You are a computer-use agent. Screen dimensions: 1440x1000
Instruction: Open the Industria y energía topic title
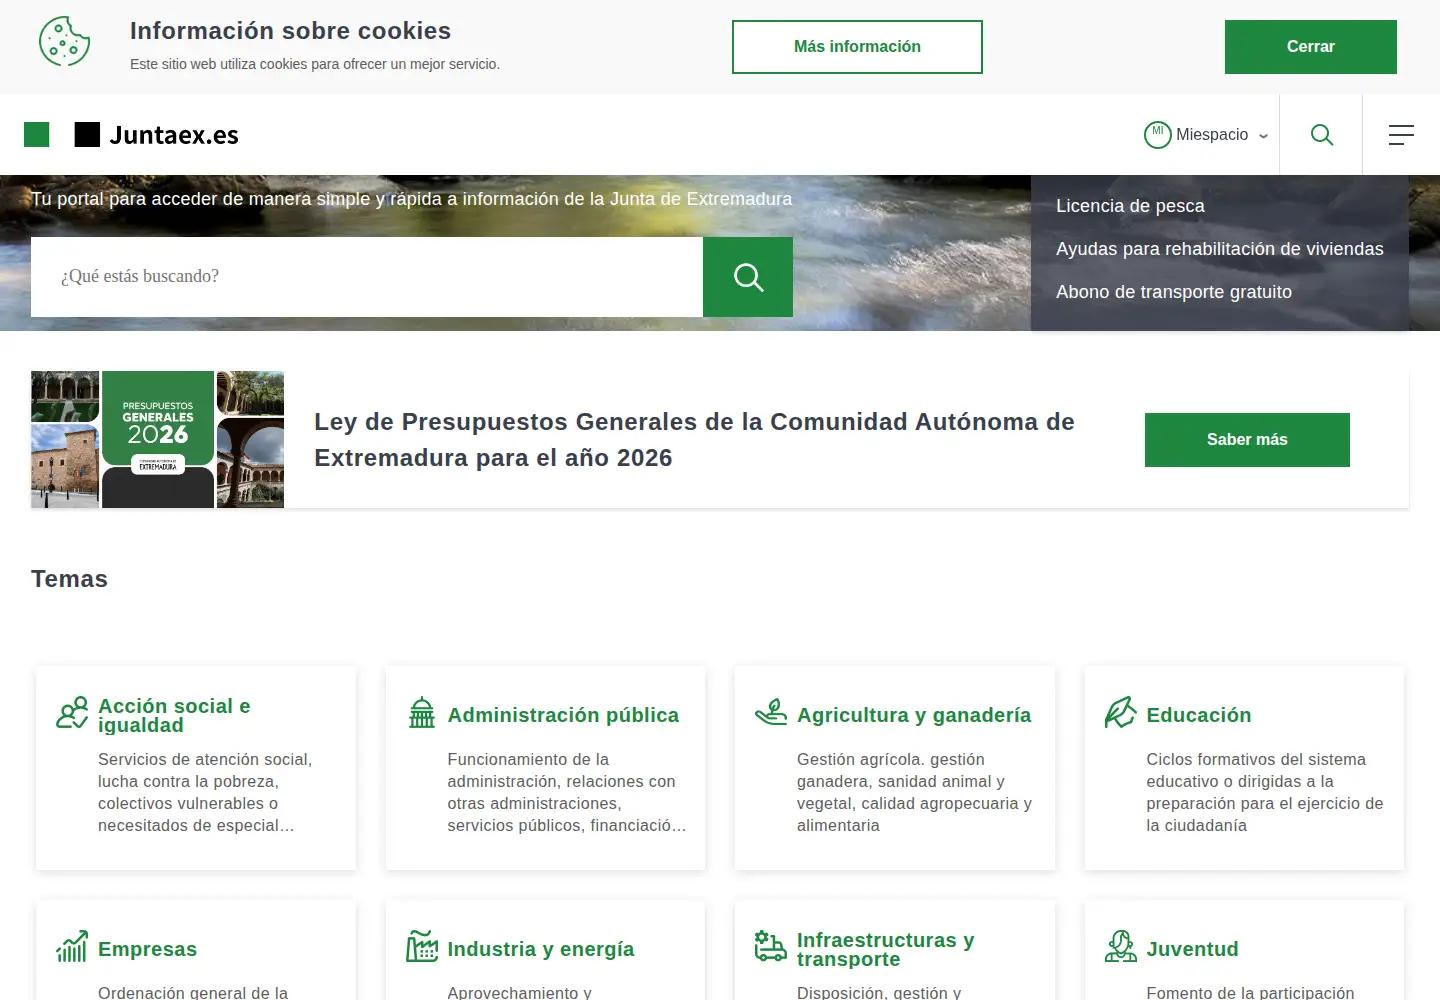click(541, 949)
